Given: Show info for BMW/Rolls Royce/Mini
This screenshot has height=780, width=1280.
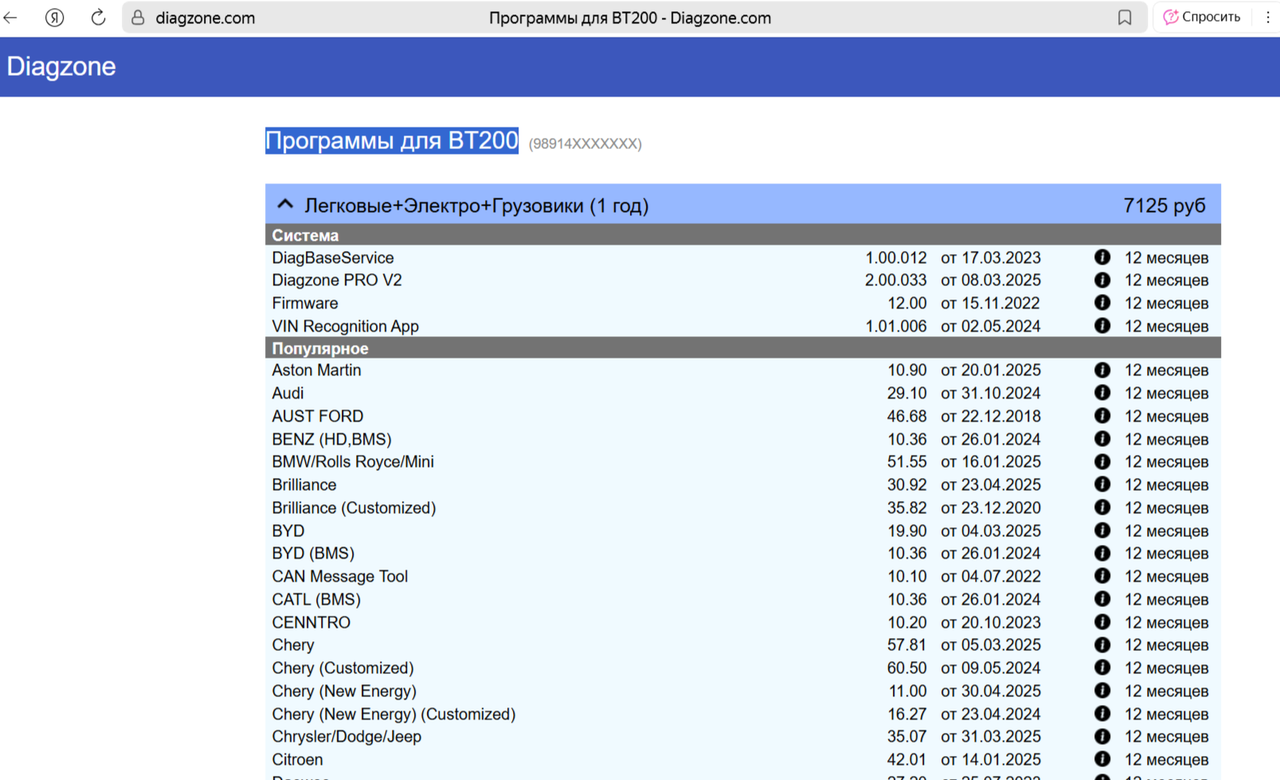Looking at the screenshot, I should [x=1102, y=462].
